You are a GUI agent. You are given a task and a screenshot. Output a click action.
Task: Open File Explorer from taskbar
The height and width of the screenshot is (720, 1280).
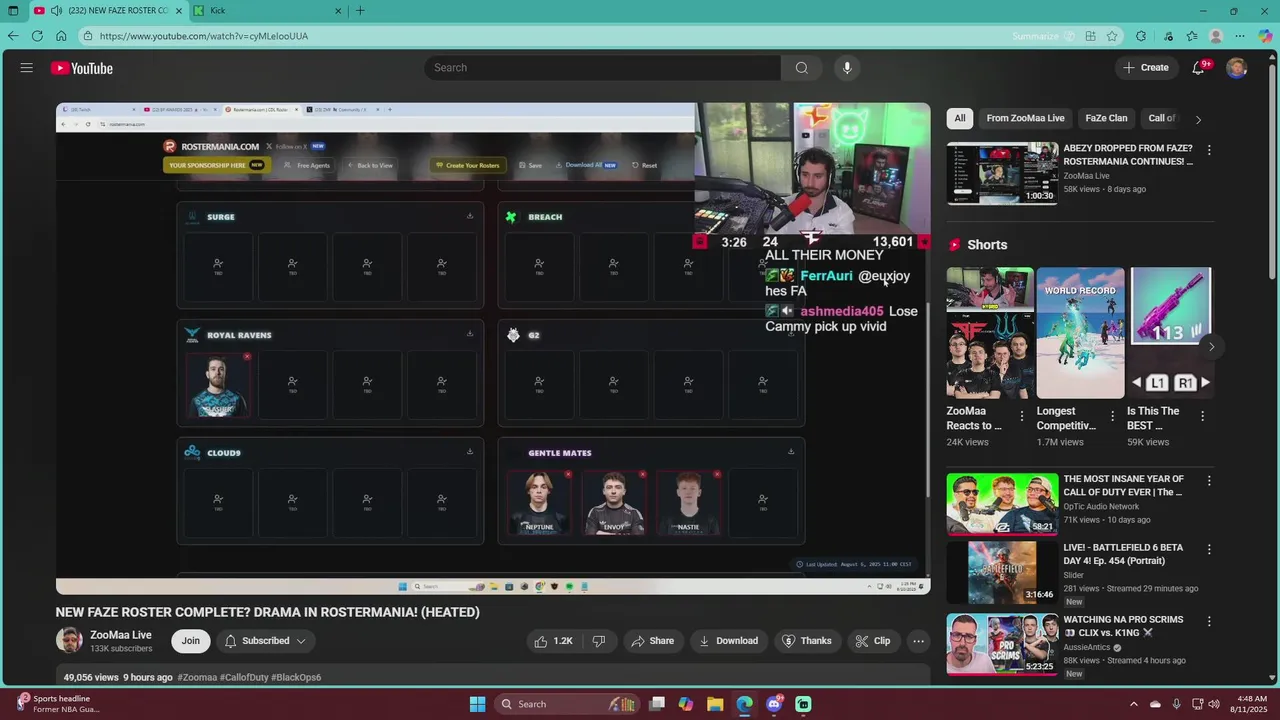(x=715, y=704)
